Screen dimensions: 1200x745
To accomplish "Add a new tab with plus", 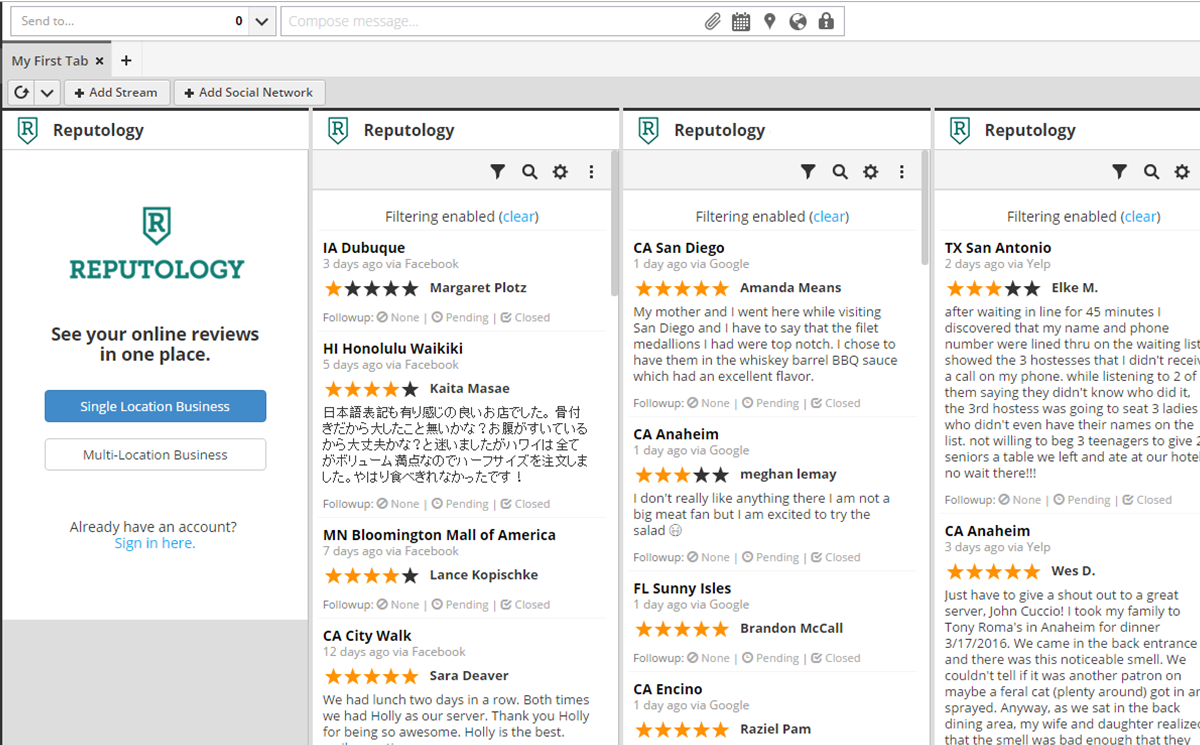I will click(126, 61).
